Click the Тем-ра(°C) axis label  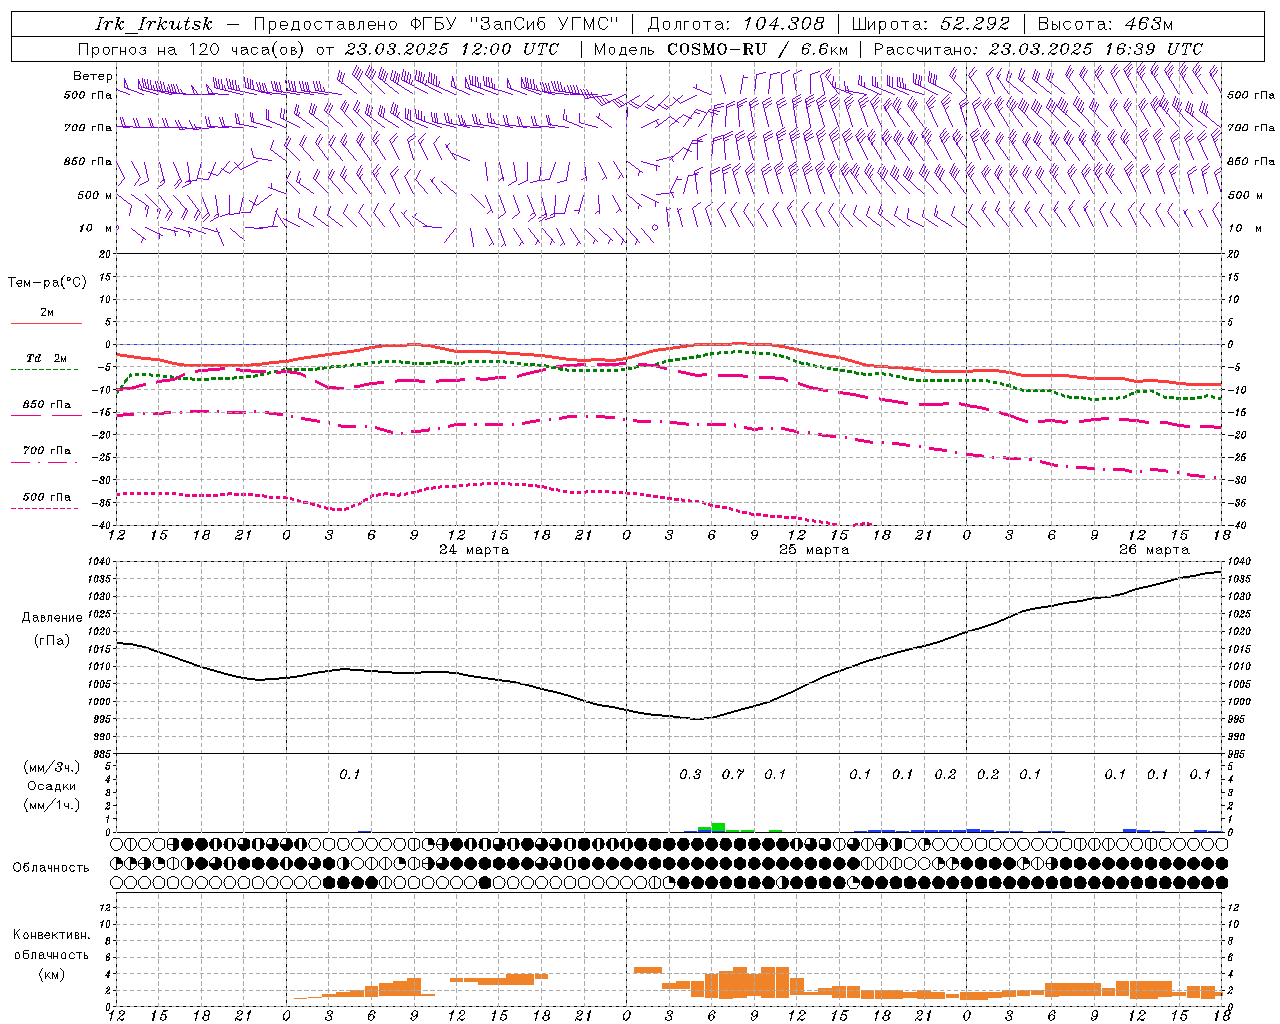(x=47, y=283)
